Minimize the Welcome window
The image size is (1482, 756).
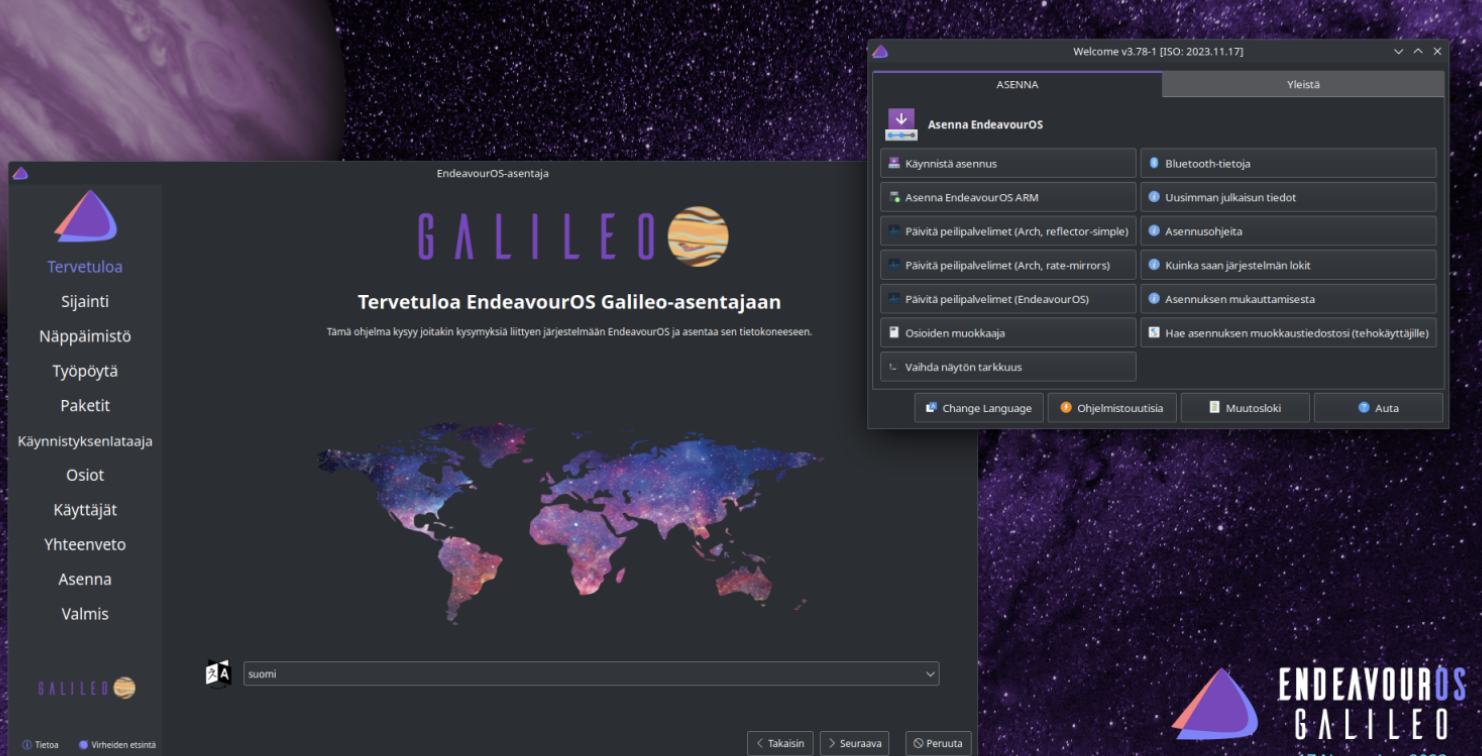click(x=1398, y=51)
